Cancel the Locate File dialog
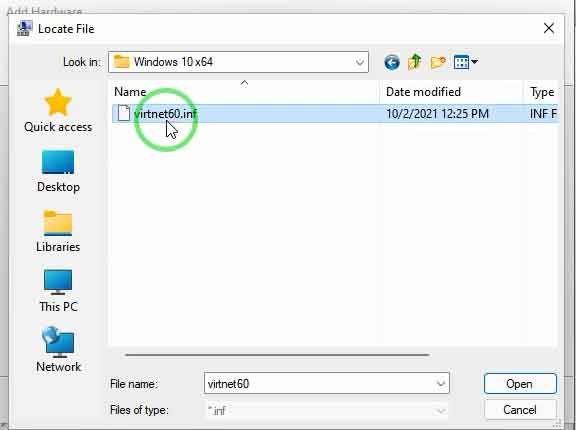Image resolution: width=576 pixels, height=430 pixels. point(520,409)
